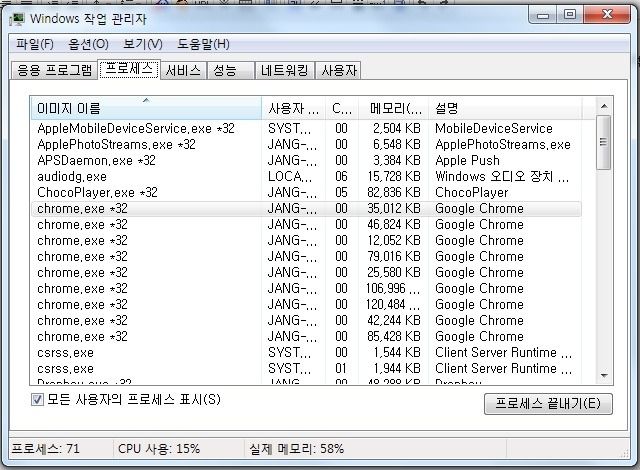The width and height of the screenshot is (640, 470).
Task: Open the 옵션(O) menu
Action: (88, 44)
